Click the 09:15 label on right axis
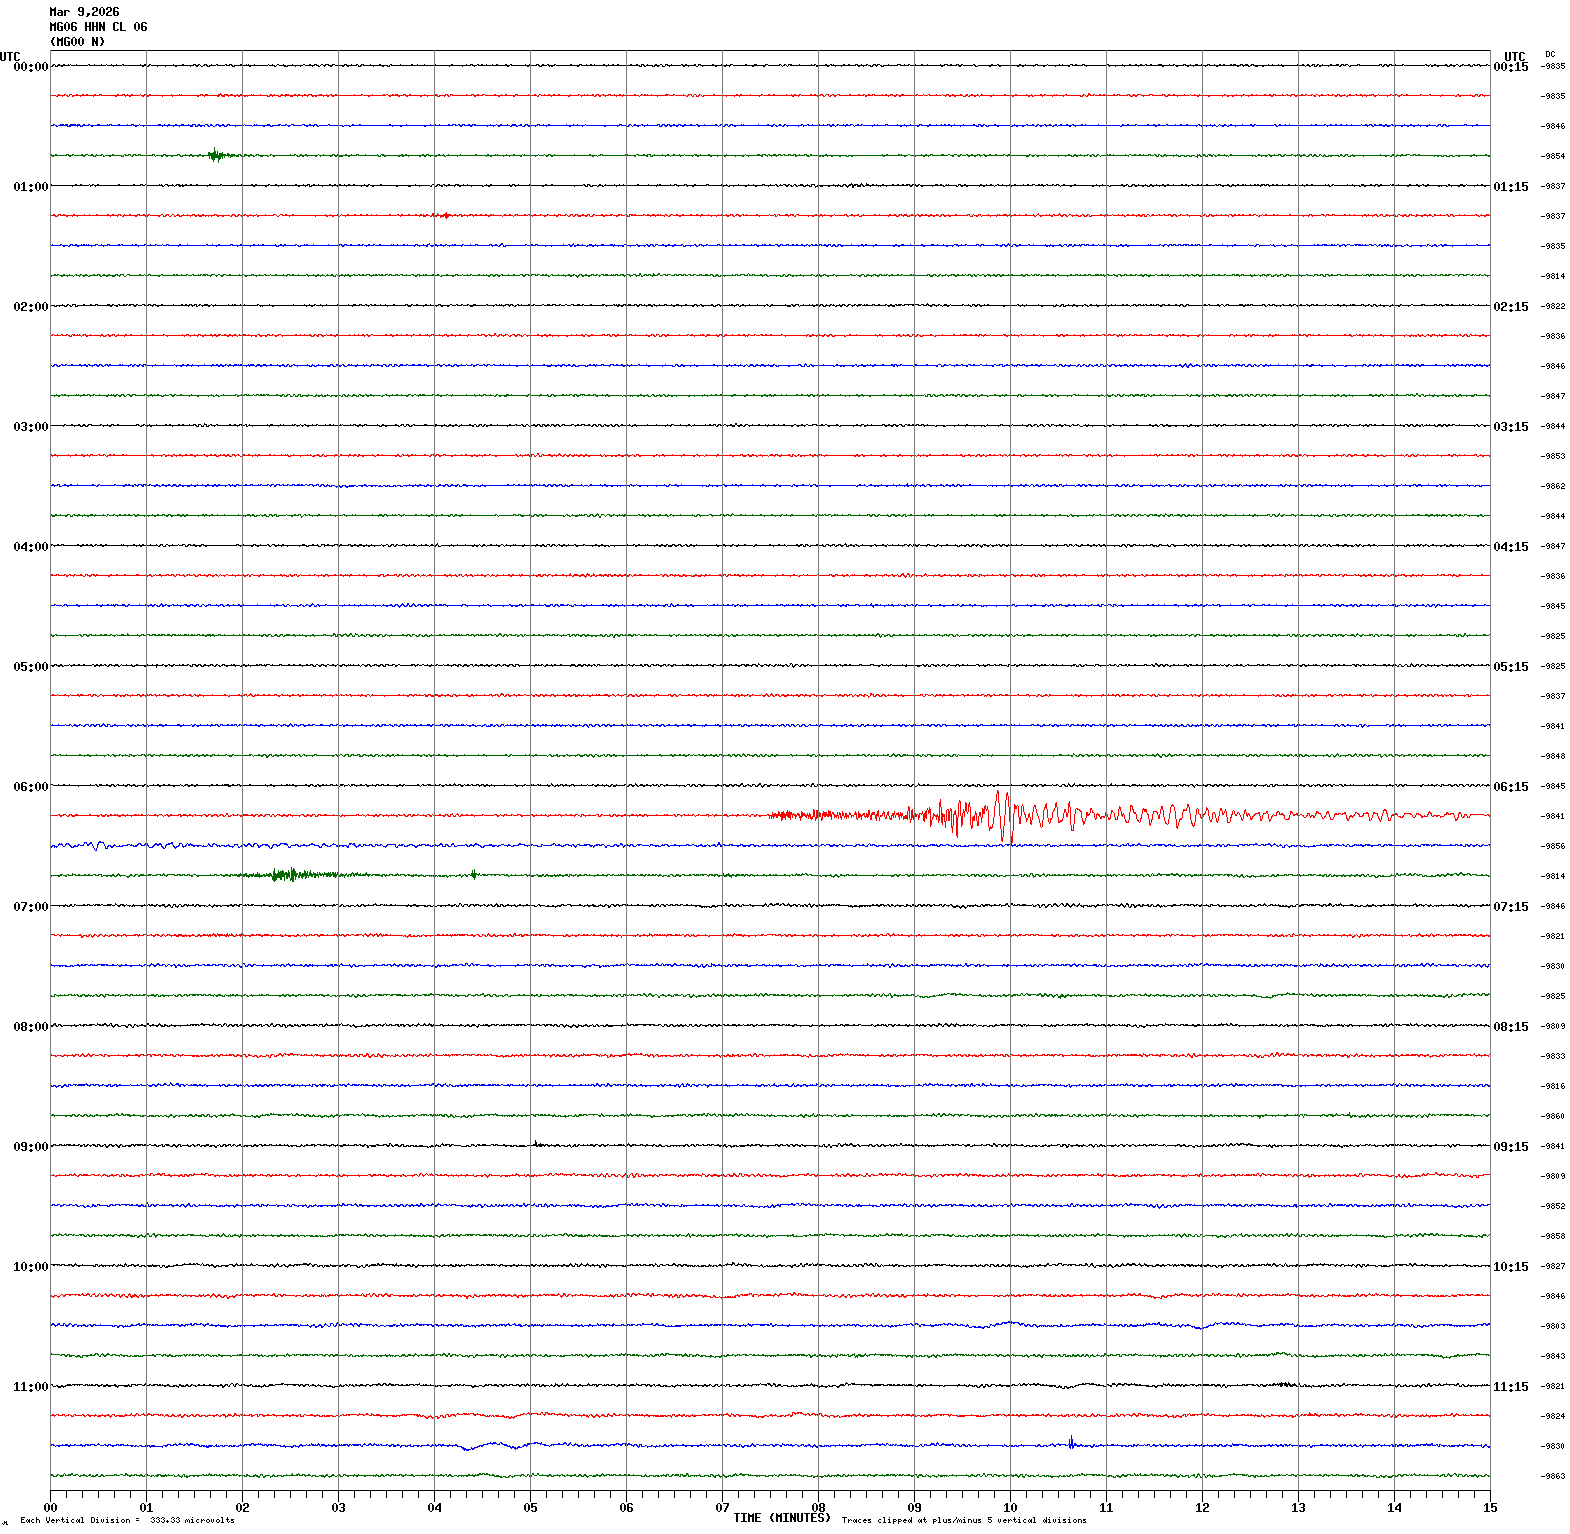Screen dimensions: 1570x1534 point(1510,1147)
